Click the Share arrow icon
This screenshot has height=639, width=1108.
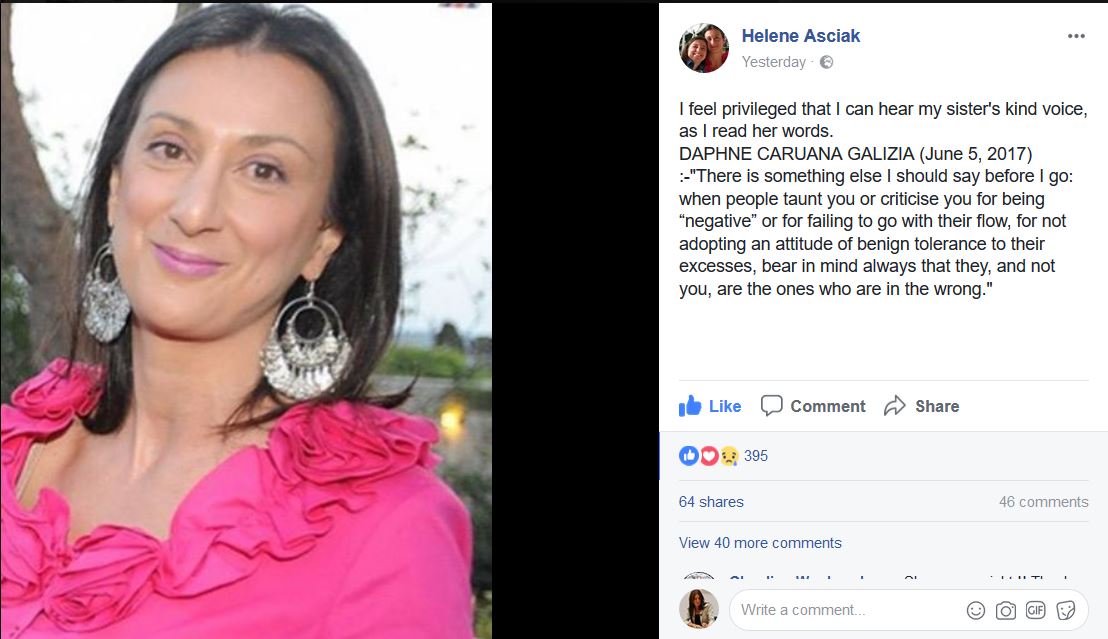point(895,406)
